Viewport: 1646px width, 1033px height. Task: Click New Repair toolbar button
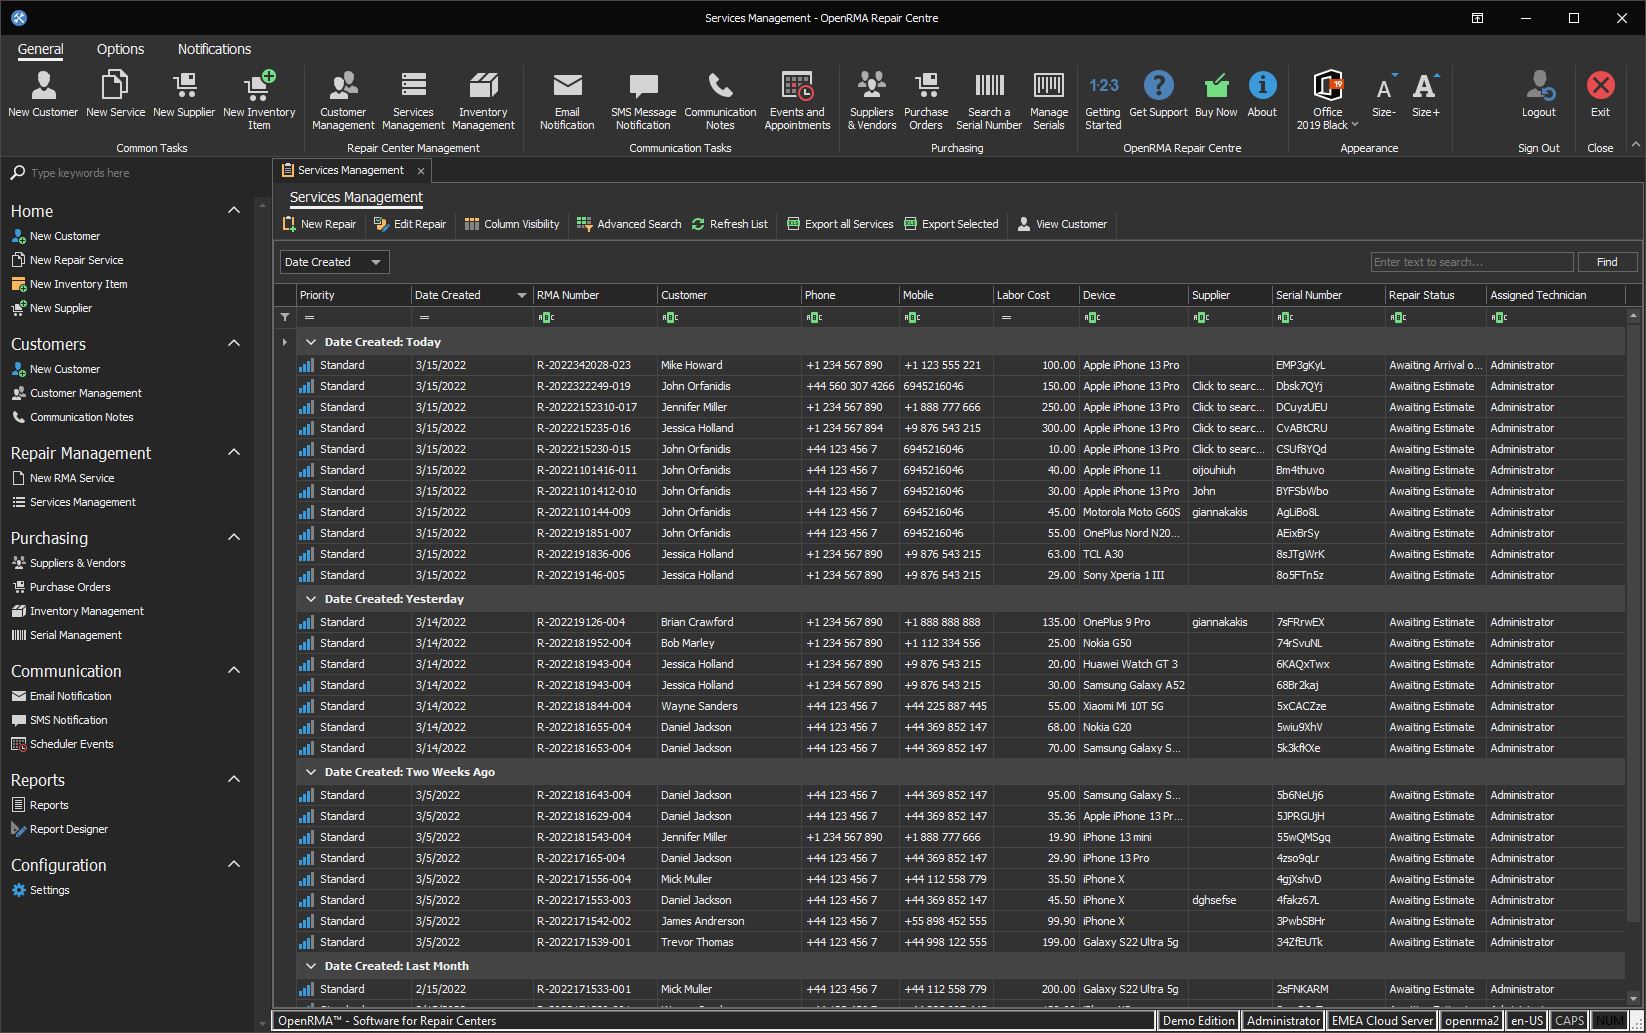(320, 224)
